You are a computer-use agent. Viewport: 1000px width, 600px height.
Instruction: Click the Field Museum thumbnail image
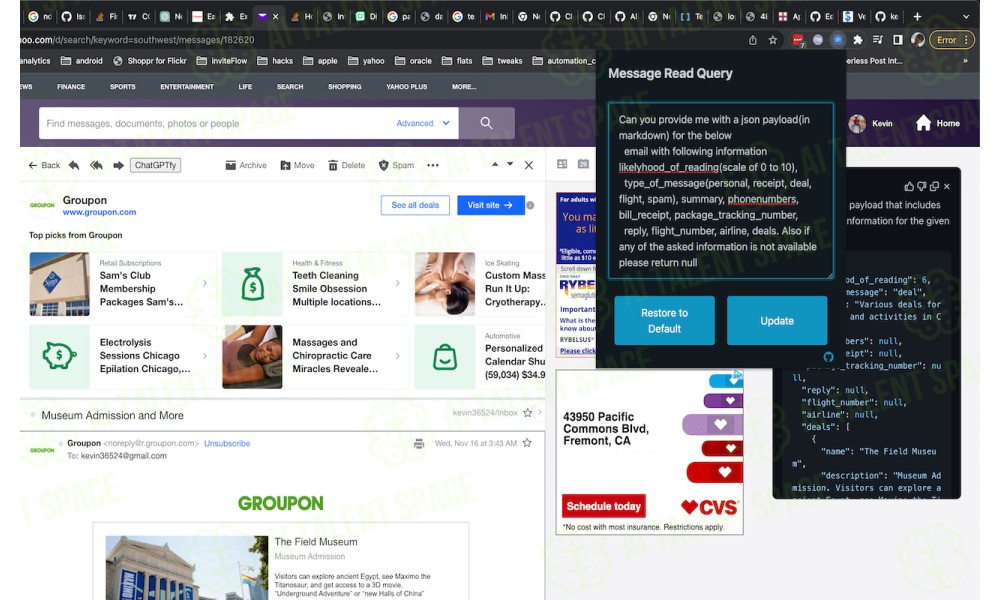186,567
